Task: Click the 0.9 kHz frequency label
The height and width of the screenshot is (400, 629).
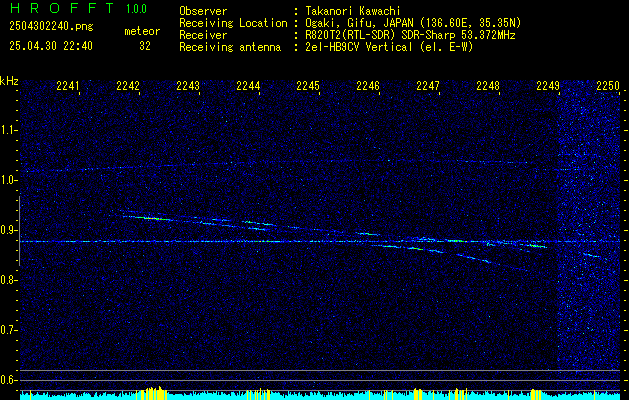Action: pyautogui.click(x=8, y=230)
